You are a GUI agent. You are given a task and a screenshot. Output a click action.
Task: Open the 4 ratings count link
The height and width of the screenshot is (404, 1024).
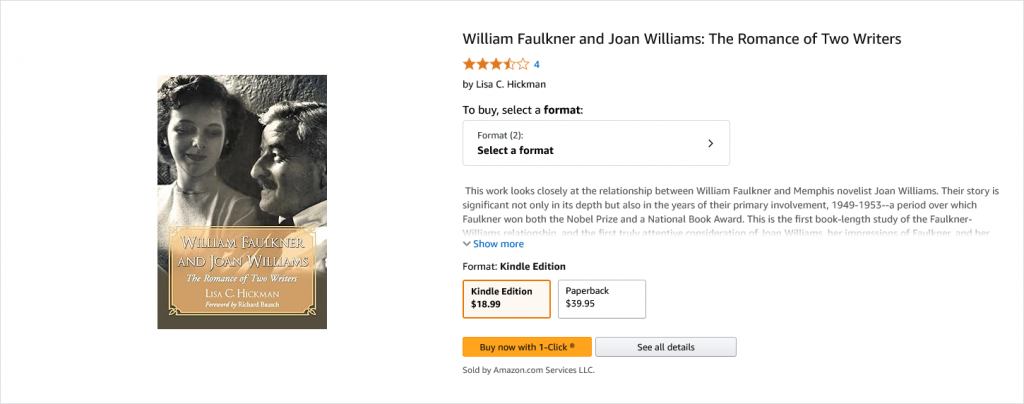[537, 64]
